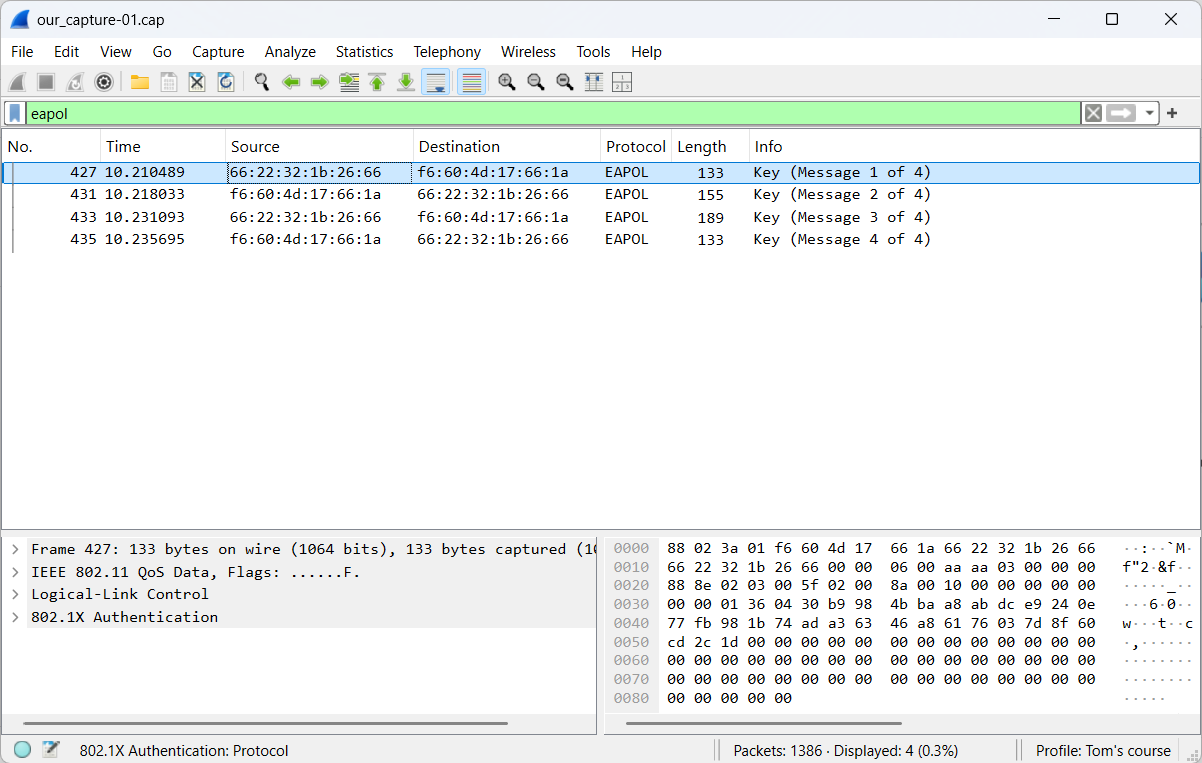Toggle packet coloring rules button

pyautogui.click(x=472, y=82)
